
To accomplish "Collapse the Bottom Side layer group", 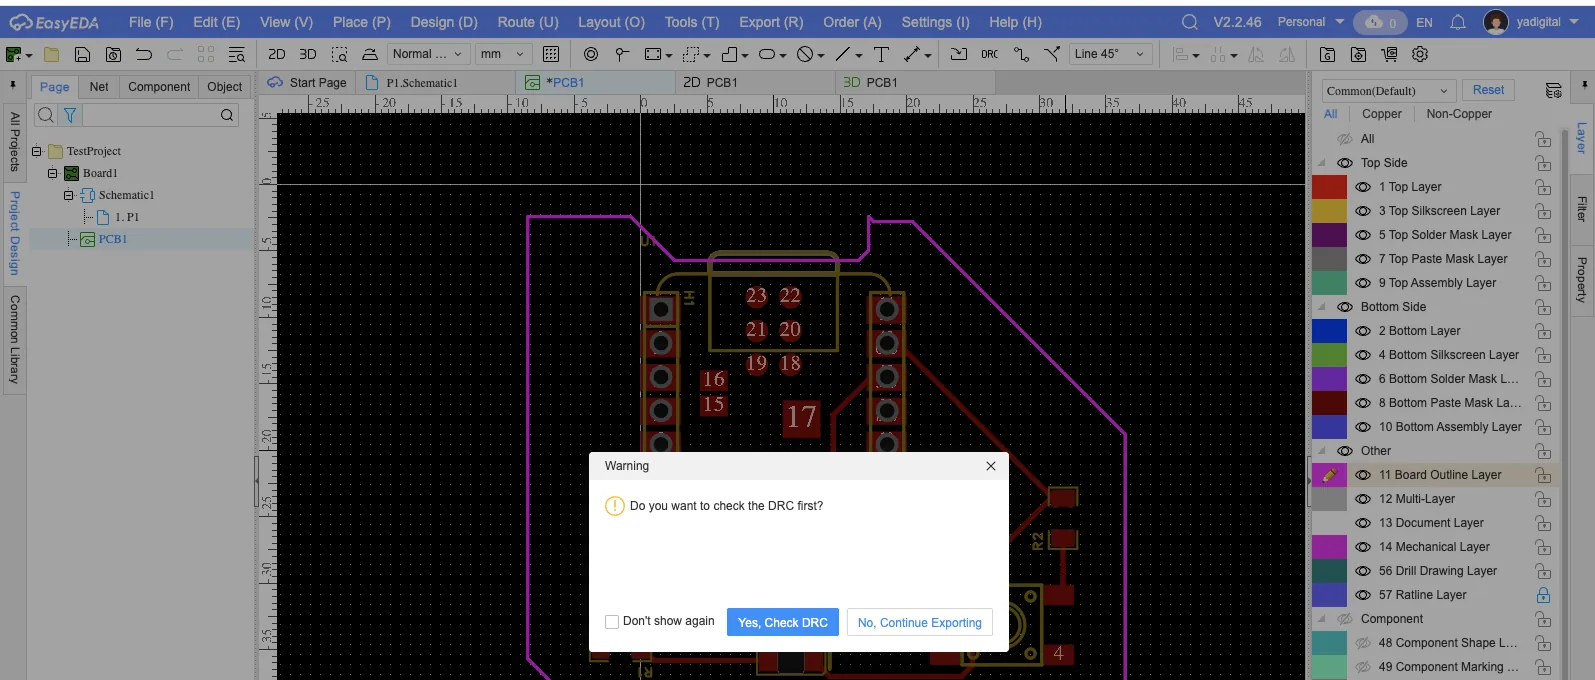I will click(x=1322, y=307).
